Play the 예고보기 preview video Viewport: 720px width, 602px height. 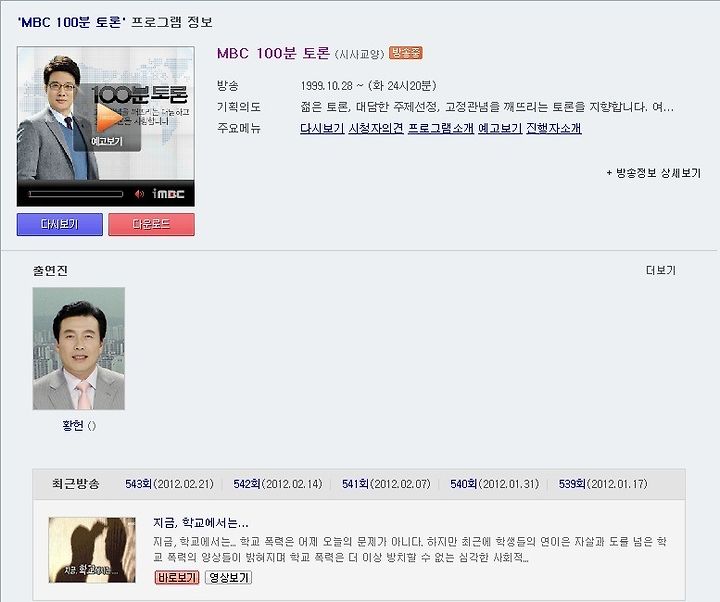107,118
